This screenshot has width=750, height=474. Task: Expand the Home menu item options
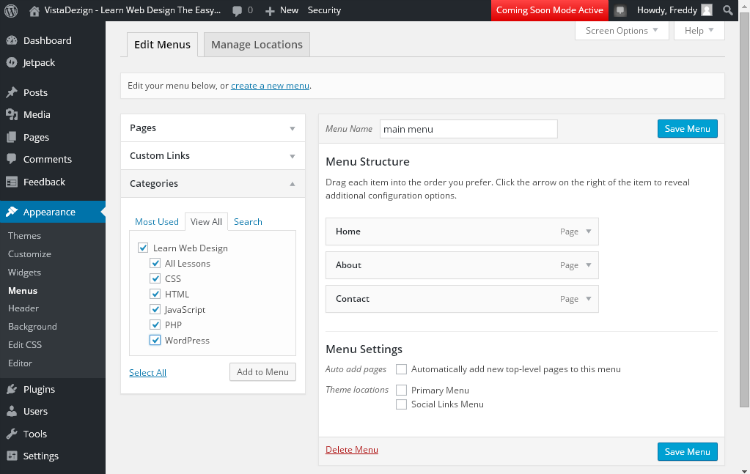click(588, 231)
